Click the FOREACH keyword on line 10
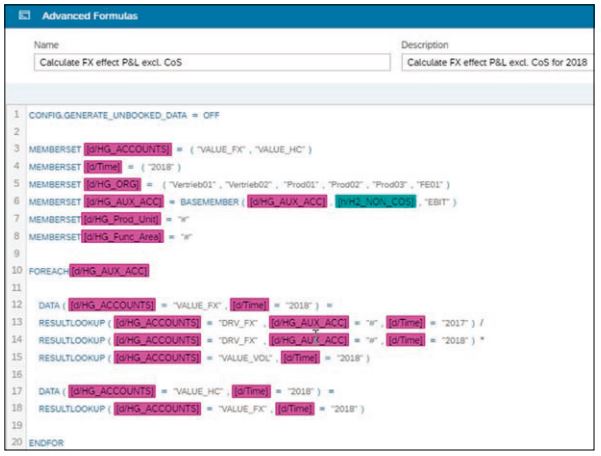The image size is (601, 456). (x=48, y=270)
